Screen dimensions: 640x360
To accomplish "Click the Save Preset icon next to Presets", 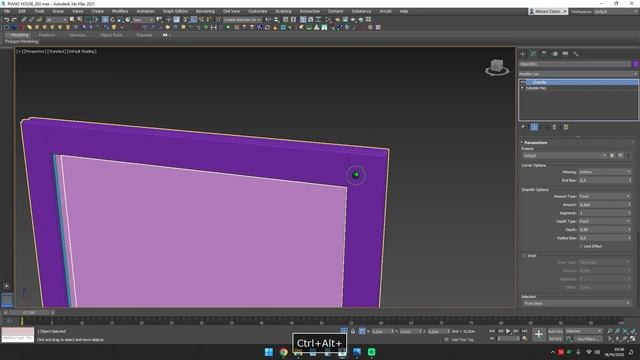I will (x=612, y=156).
